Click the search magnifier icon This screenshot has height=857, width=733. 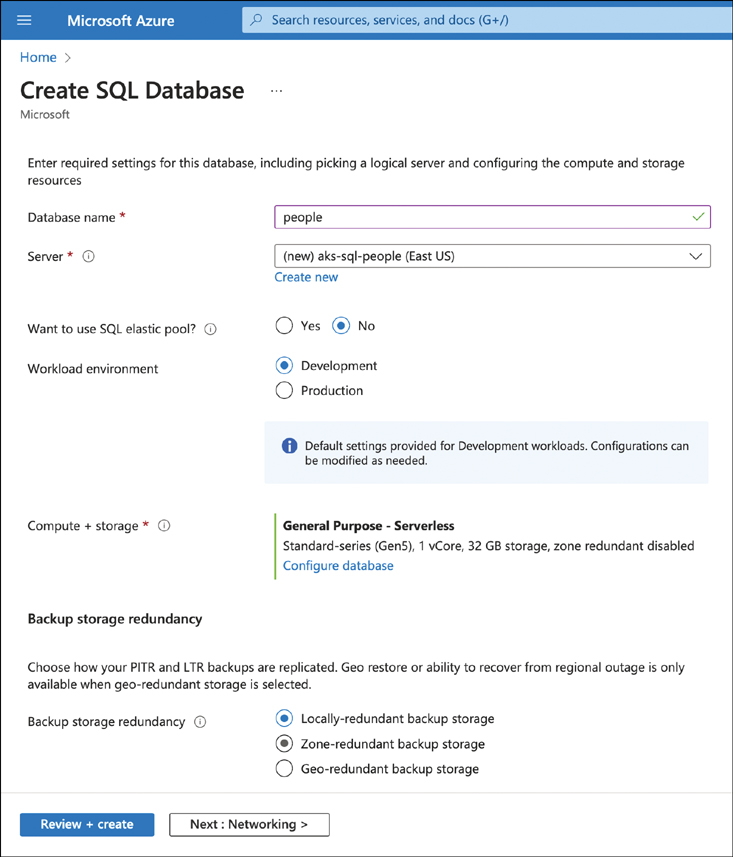click(x=257, y=20)
